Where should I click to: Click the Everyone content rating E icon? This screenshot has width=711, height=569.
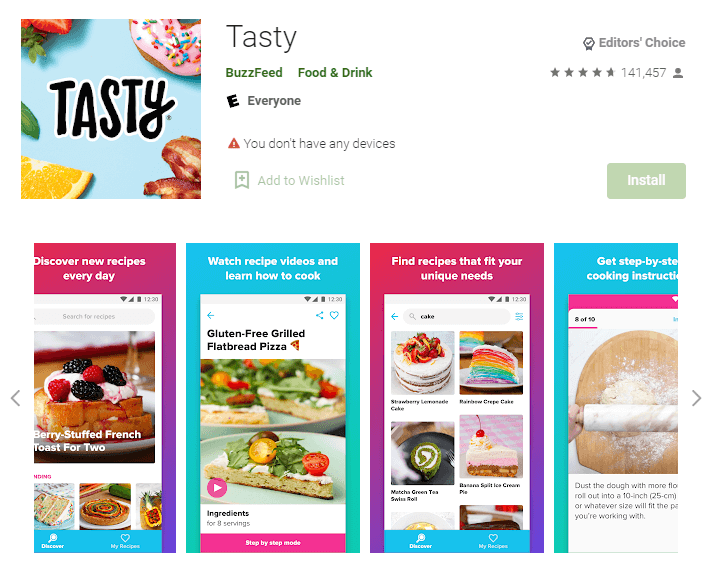point(233,101)
